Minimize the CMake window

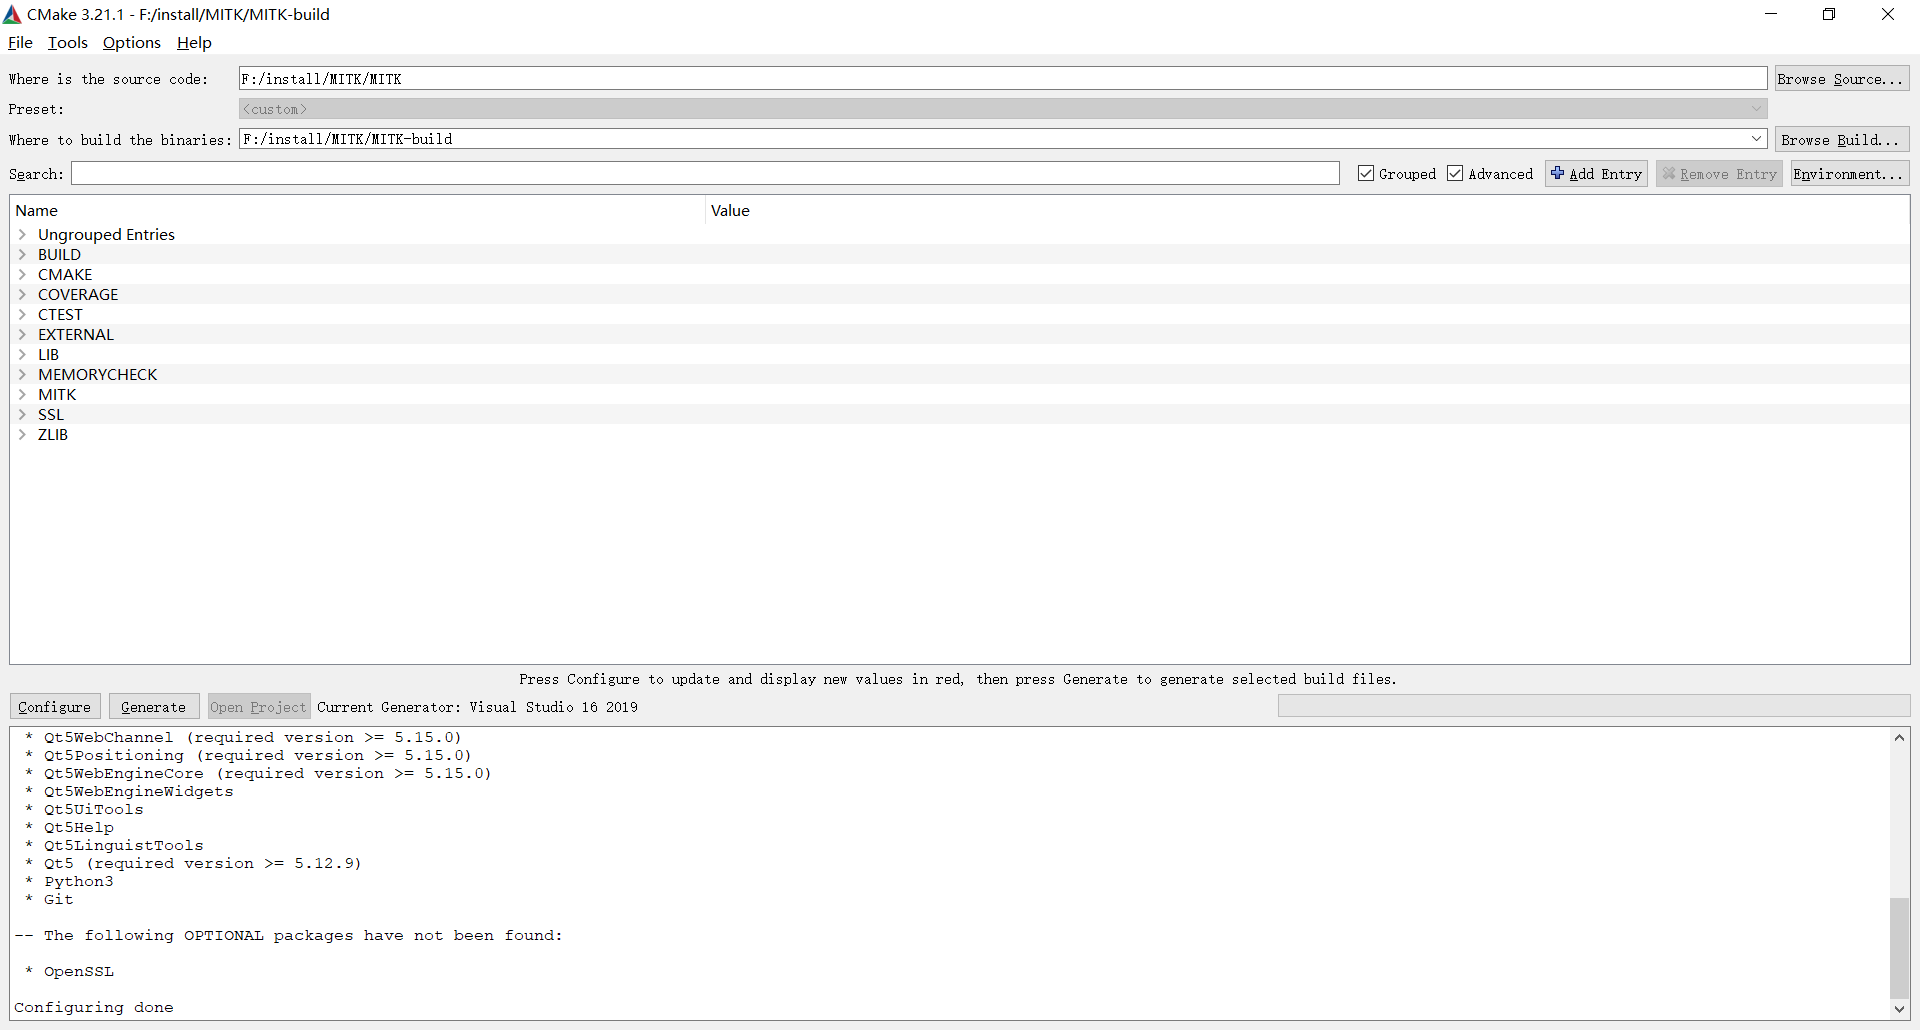pyautogui.click(x=1770, y=14)
